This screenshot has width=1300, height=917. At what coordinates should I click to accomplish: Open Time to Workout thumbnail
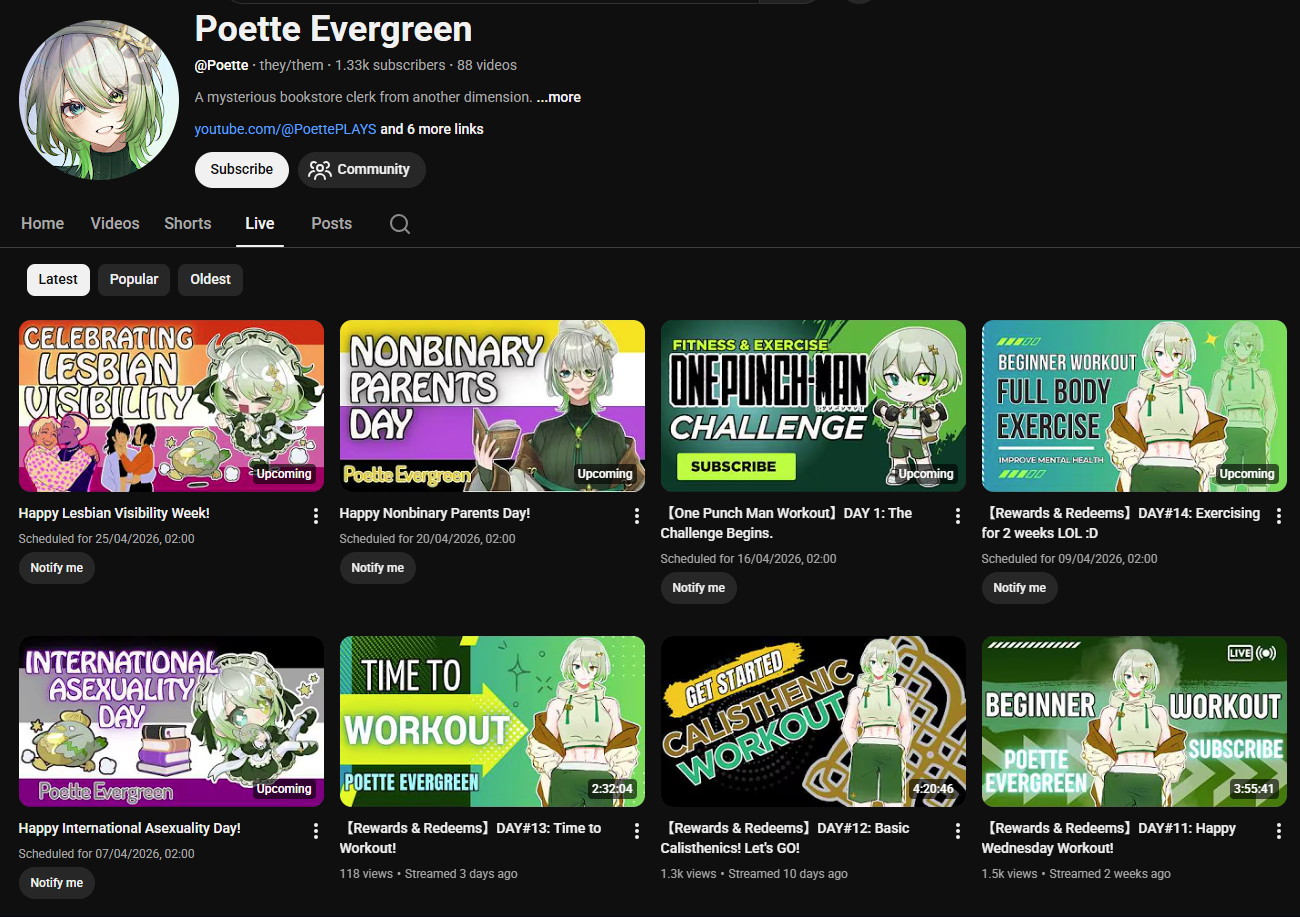point(493,721)
